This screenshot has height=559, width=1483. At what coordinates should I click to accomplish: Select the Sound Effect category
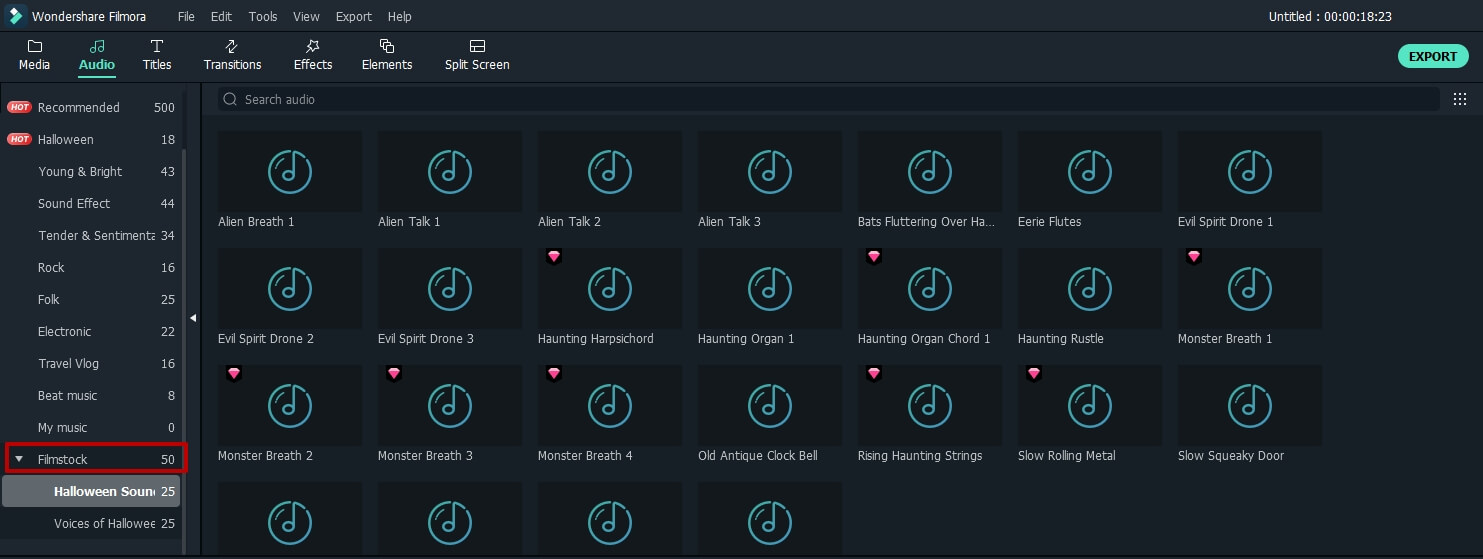coord(74,203)
